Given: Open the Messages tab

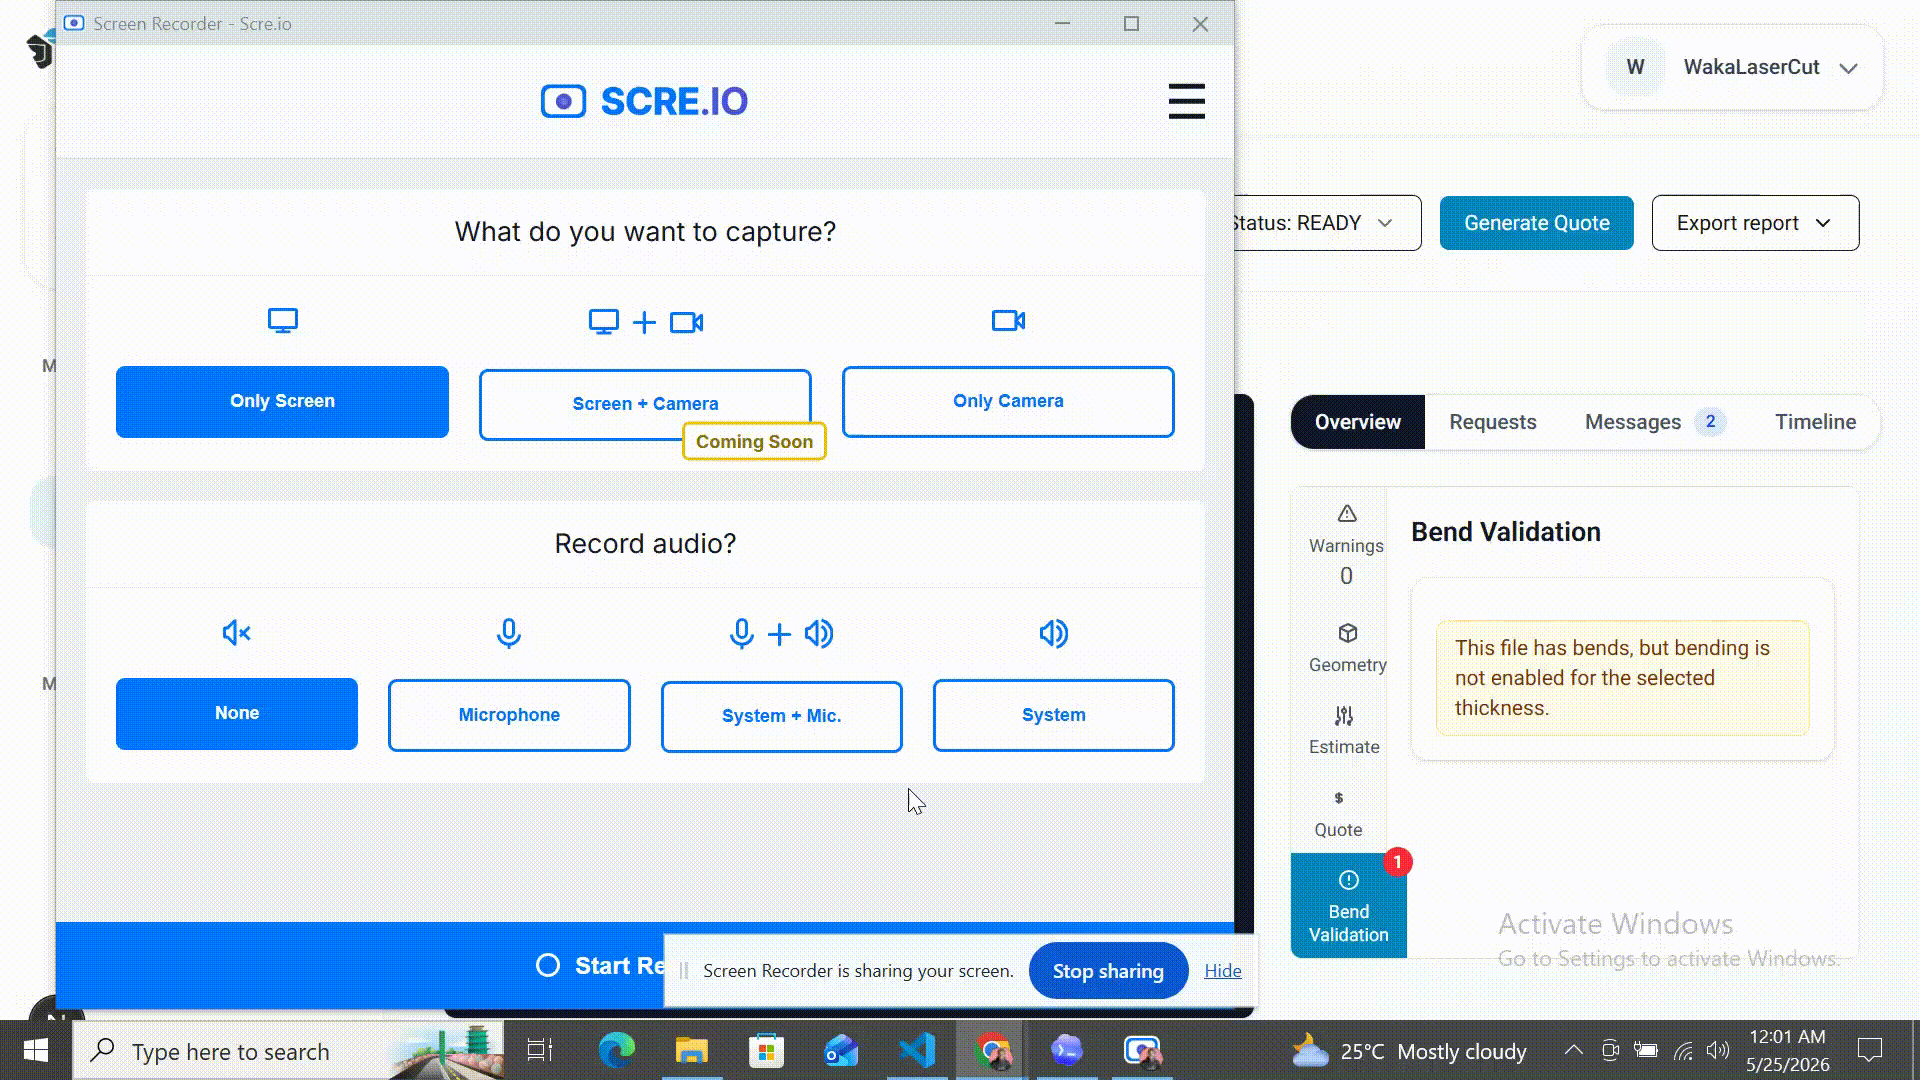Looking at the screenshot, I should [x=1655, y=422].
